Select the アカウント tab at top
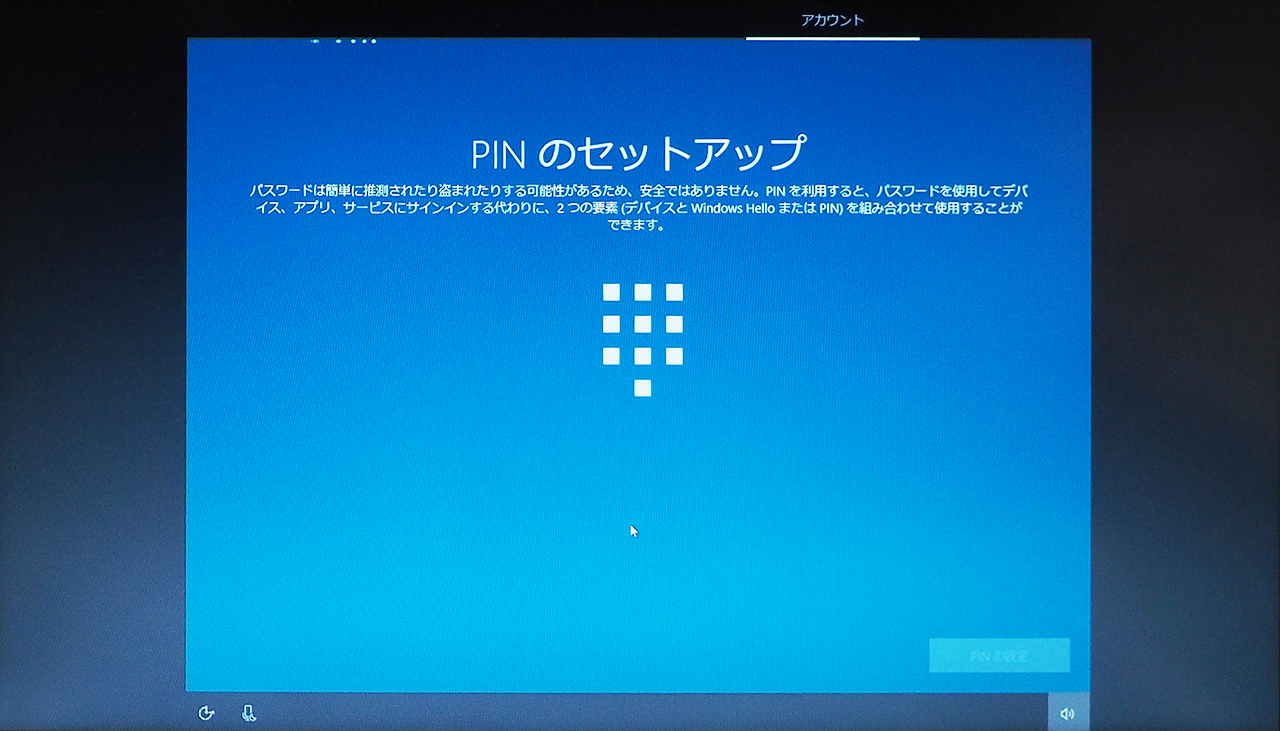The height and width of the screenshot is (731, 1280). [832, 20]
